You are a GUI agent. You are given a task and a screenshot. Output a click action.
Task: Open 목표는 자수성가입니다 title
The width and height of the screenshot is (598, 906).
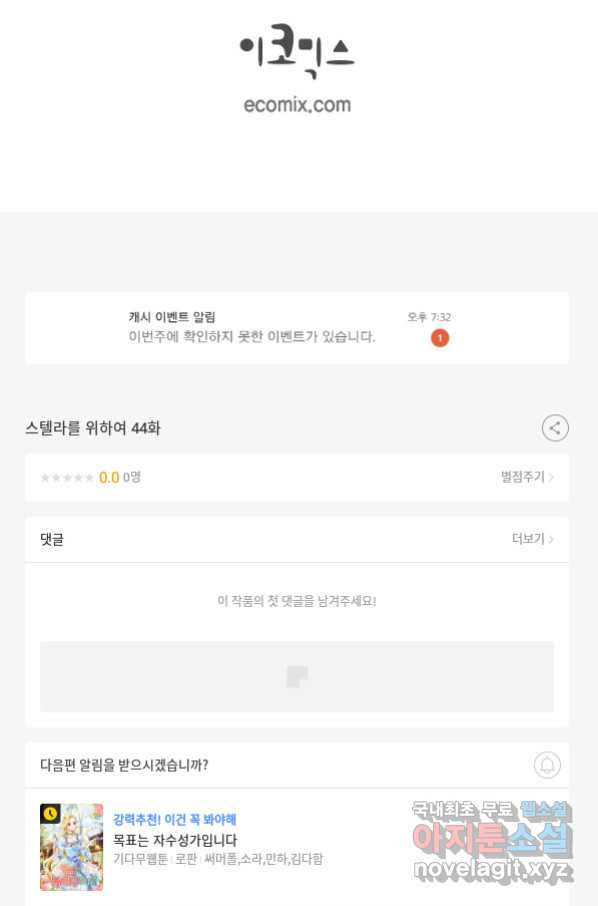point(175,840)
